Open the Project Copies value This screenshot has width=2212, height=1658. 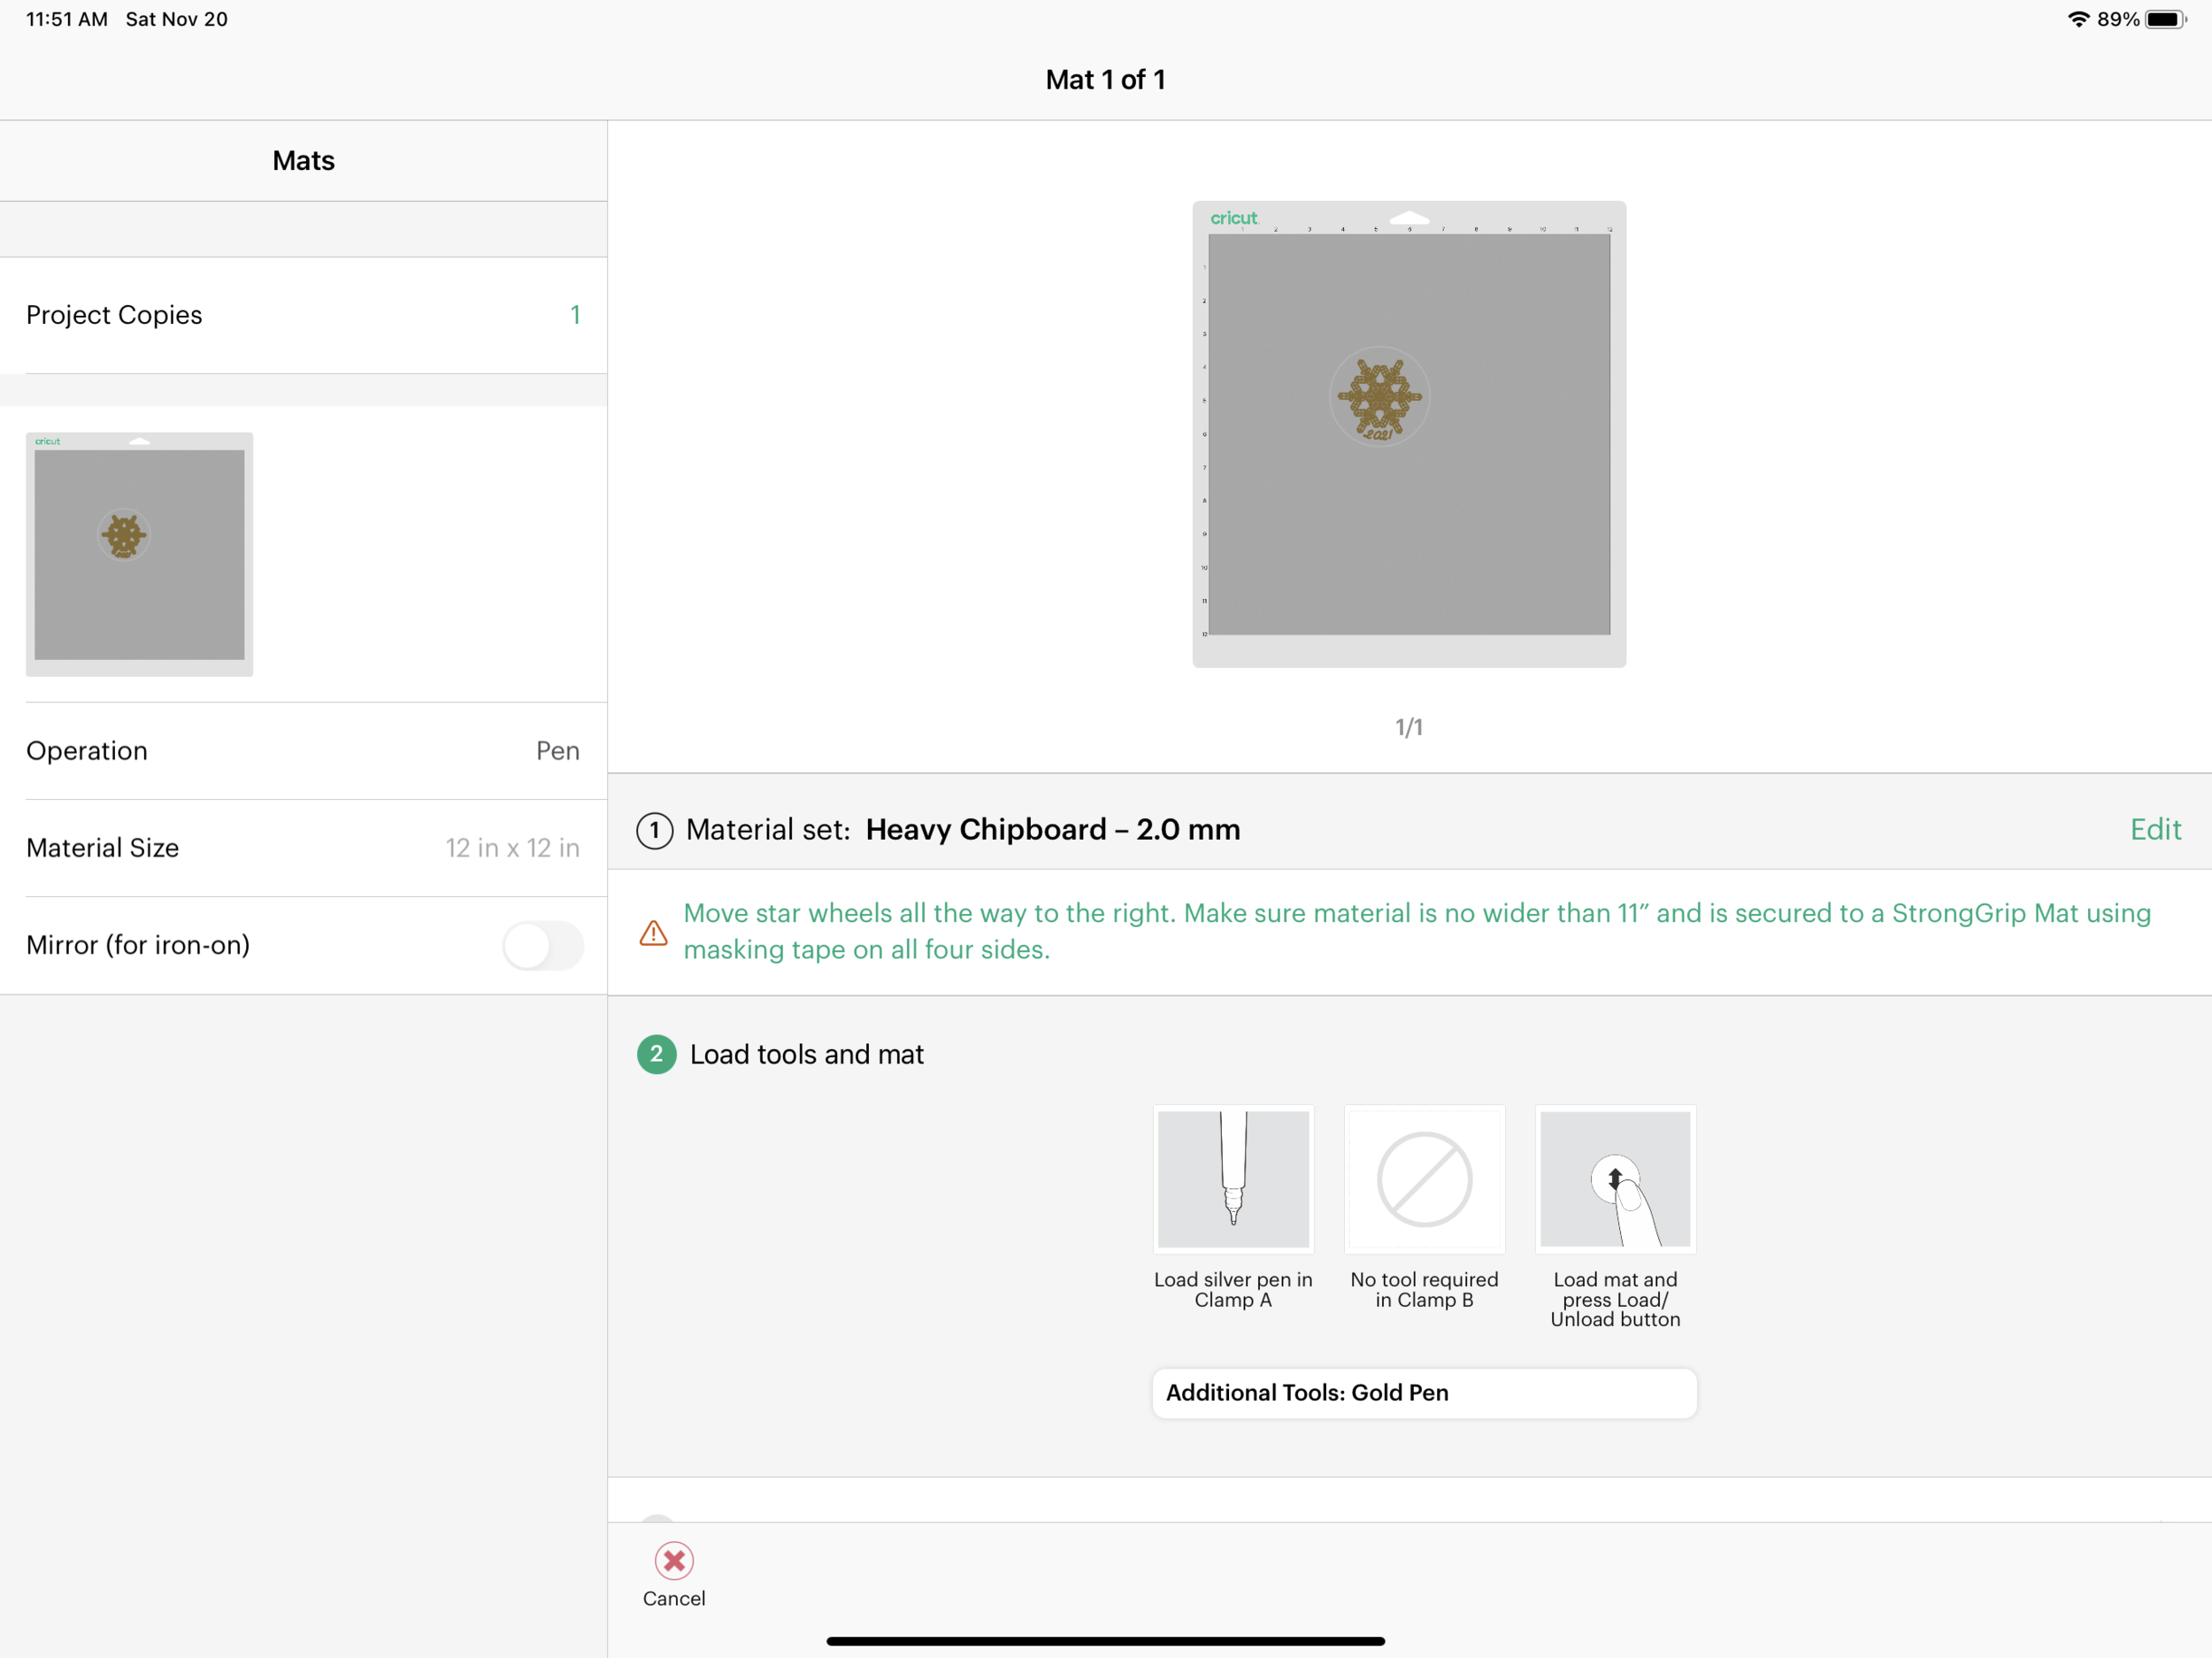(x=575, y=315)
